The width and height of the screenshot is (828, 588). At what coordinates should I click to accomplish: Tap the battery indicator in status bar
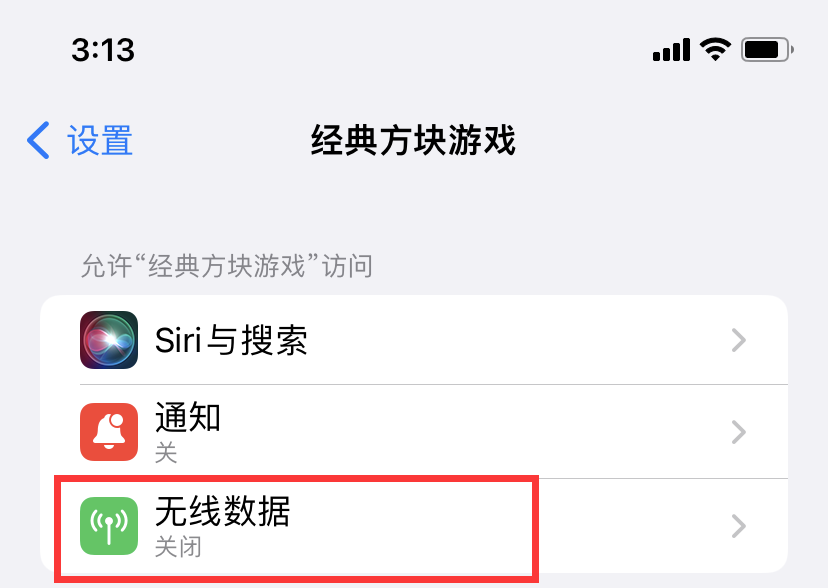pos(767,49)
